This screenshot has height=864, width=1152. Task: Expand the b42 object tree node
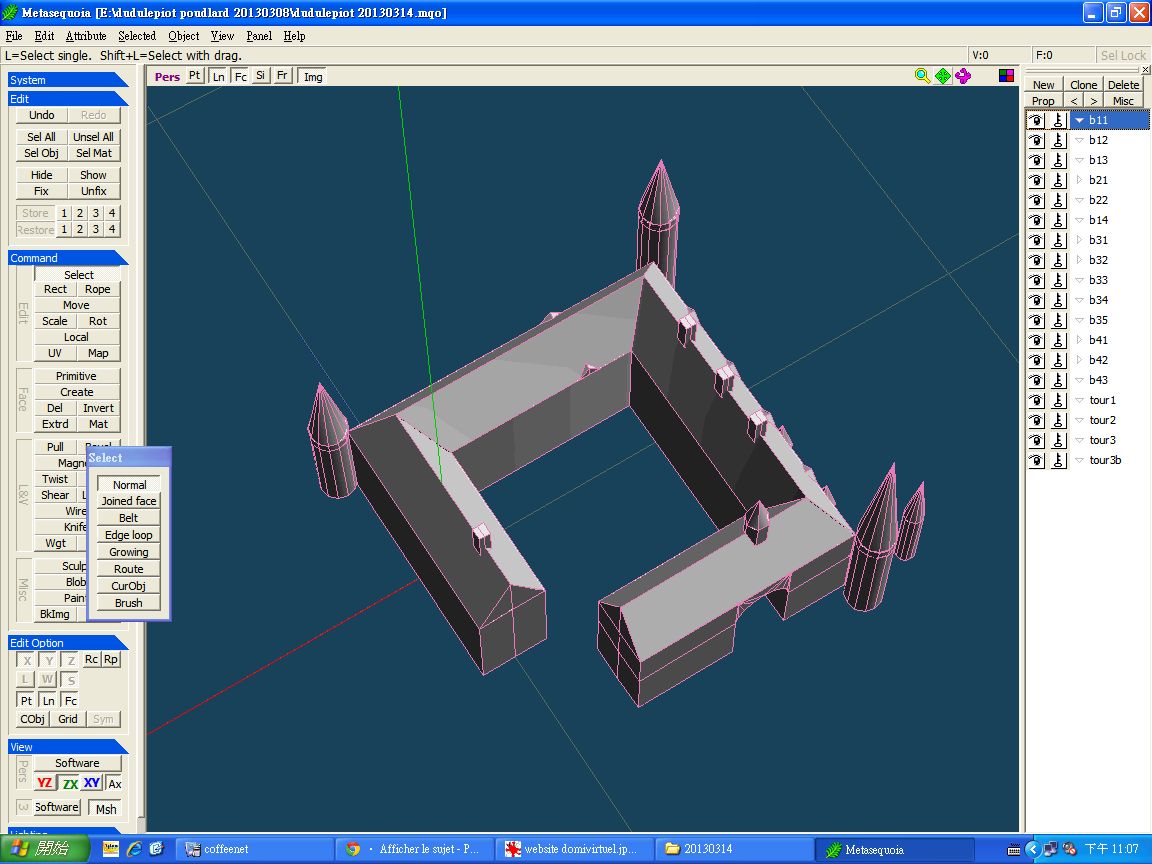tap(1079, 361)
